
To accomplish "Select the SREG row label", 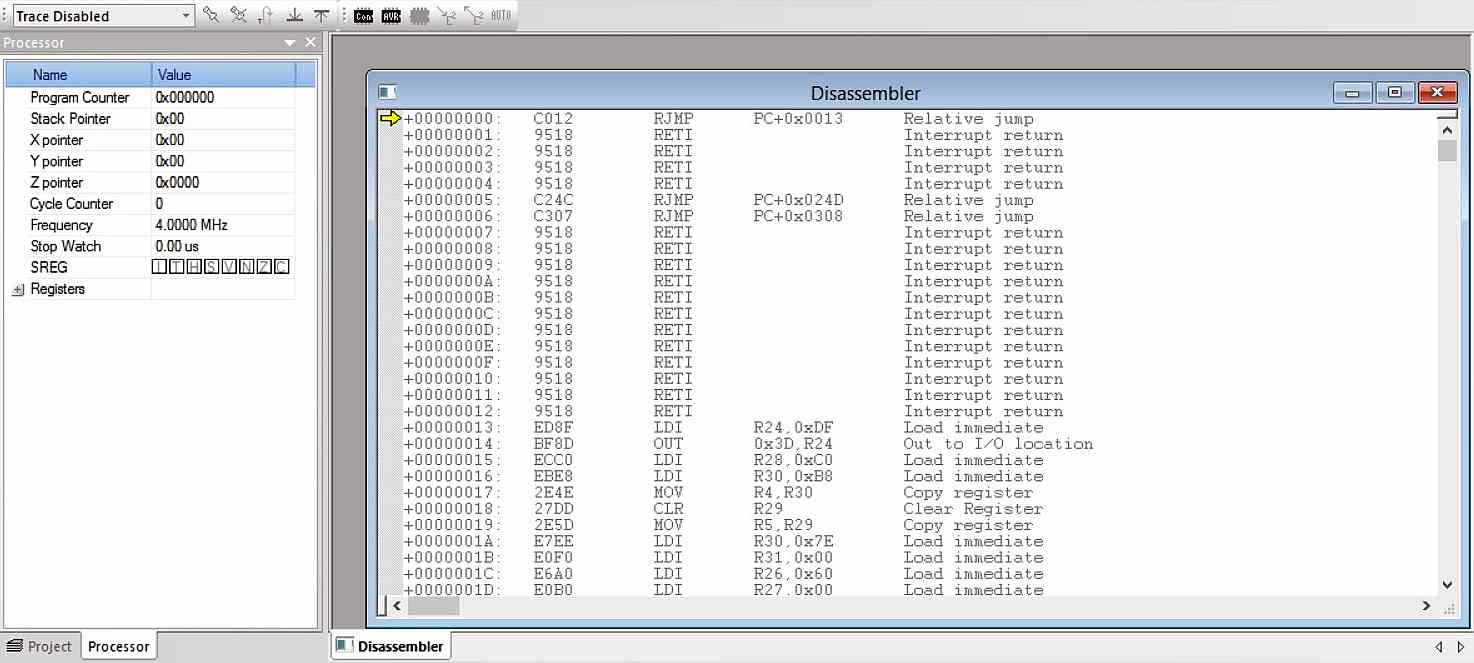I will (49, 267).
